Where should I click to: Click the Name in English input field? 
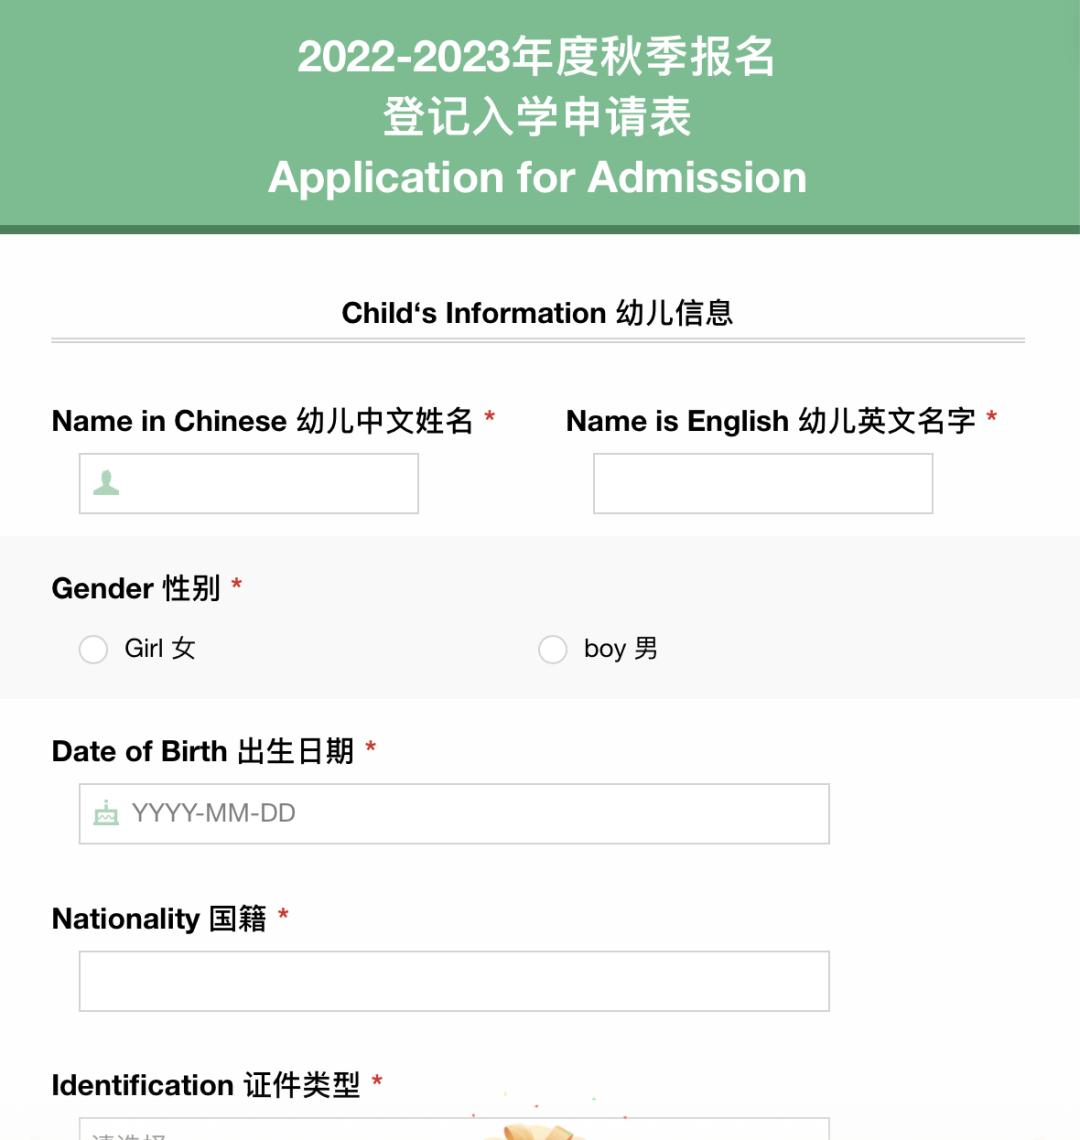(763, 482)
